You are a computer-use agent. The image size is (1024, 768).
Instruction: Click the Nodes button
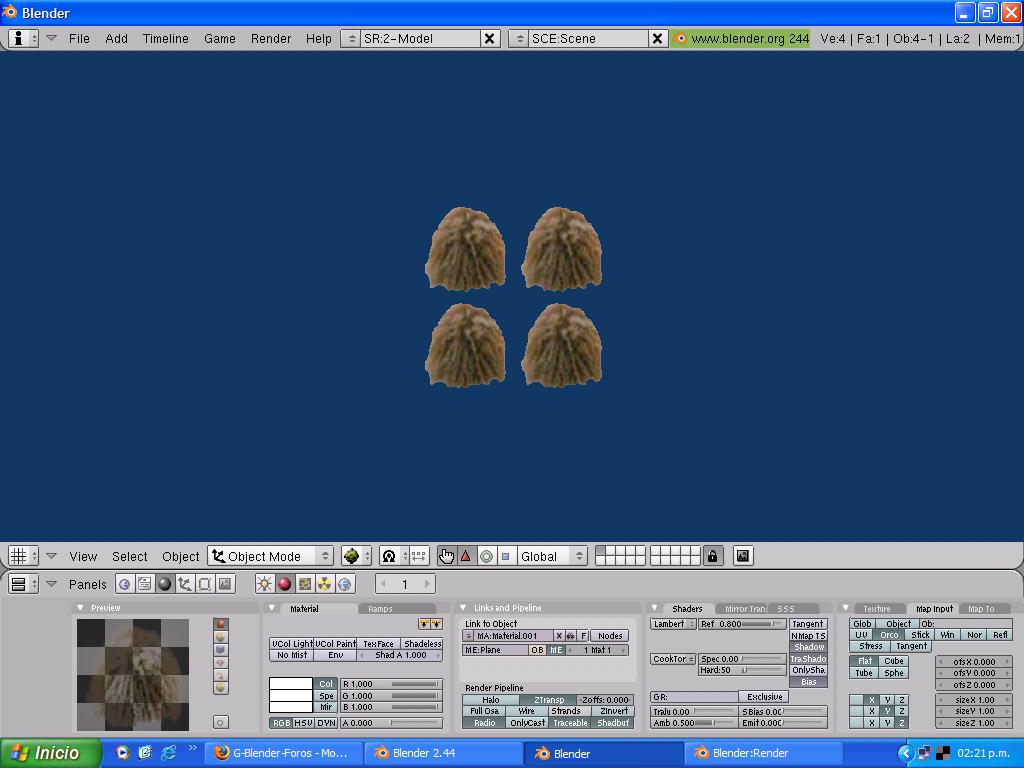(610, 636)
